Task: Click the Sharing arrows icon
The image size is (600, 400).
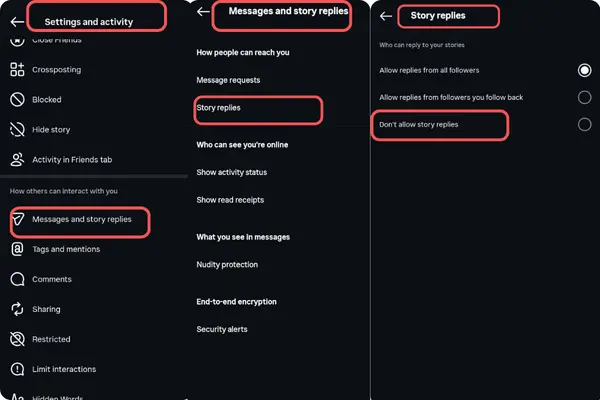Action: [x=17, y=309]
